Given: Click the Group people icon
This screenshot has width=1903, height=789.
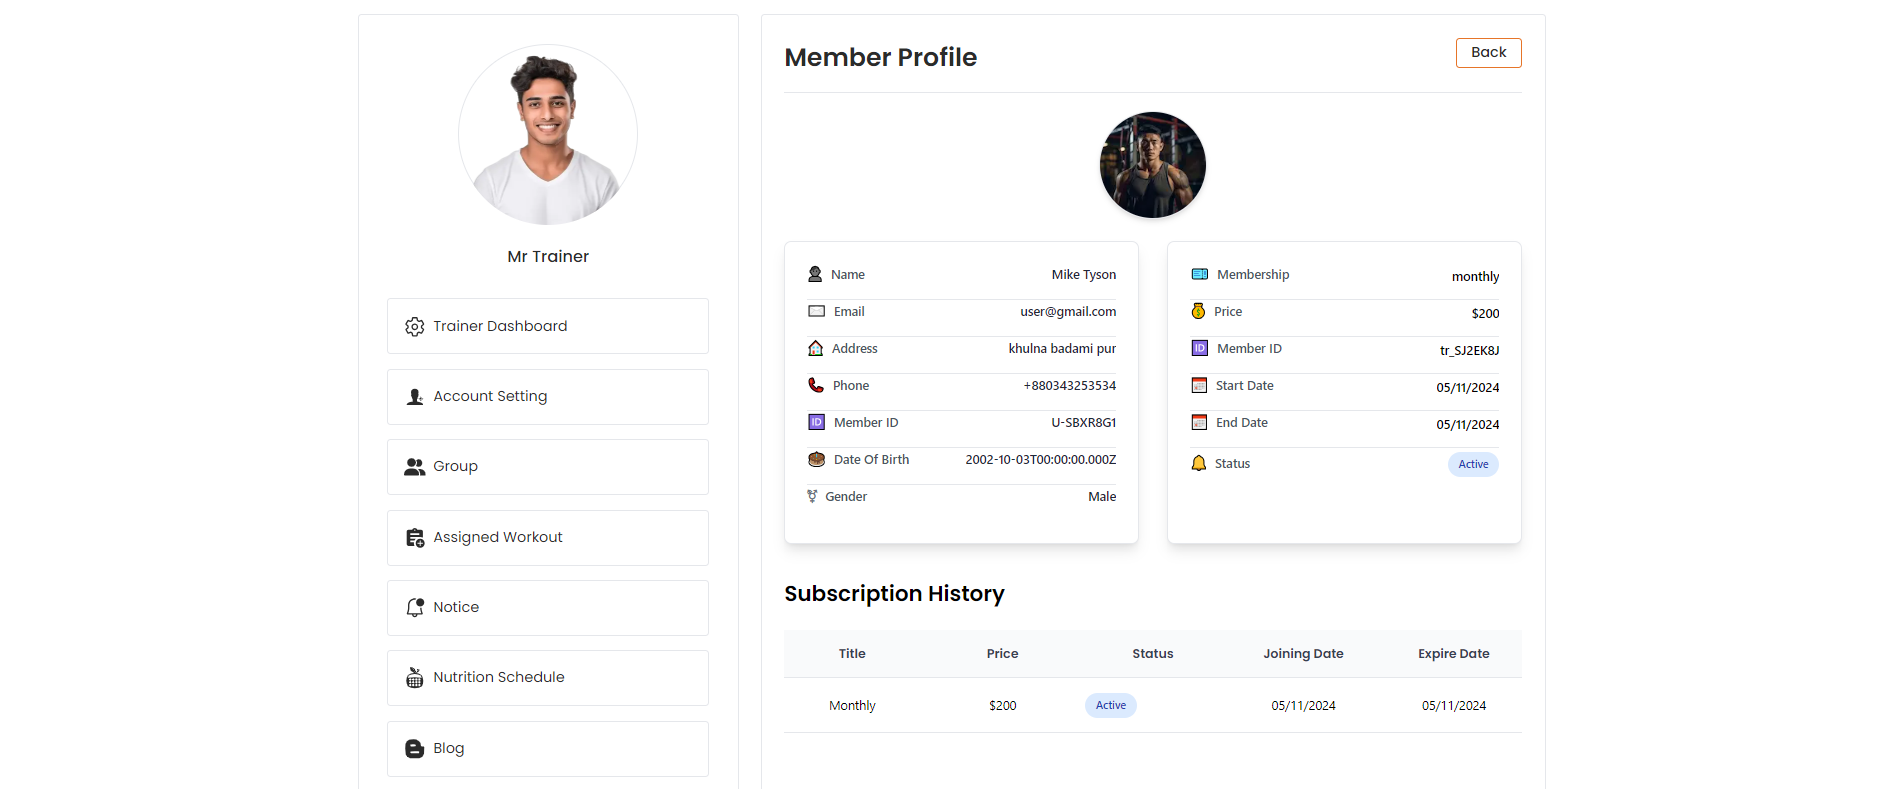Looking at the screenshot, I should pyautogui.click(x=414, y=467).
